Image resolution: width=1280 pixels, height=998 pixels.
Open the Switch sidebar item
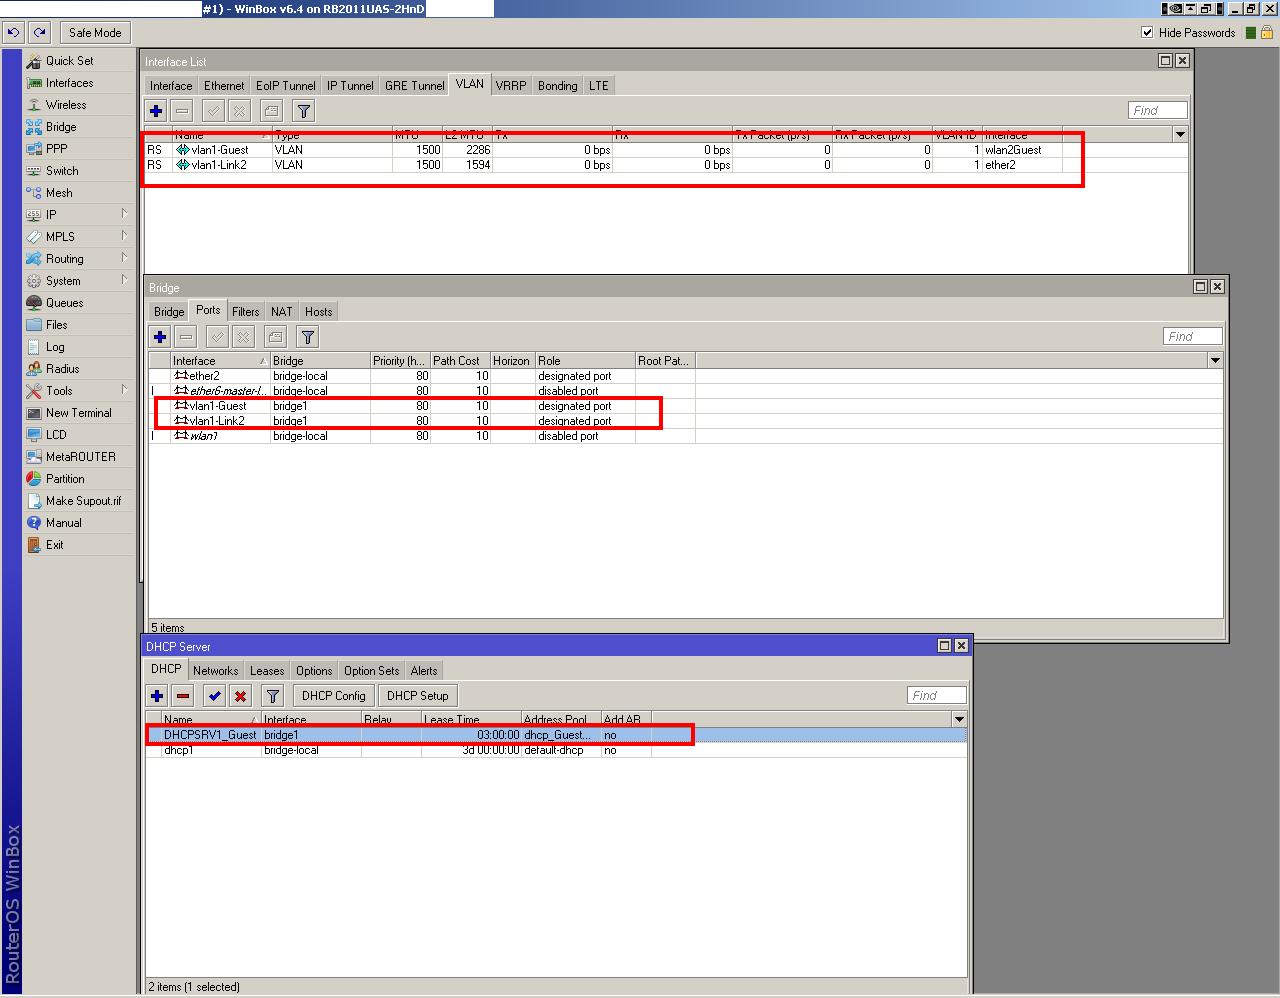62,171
